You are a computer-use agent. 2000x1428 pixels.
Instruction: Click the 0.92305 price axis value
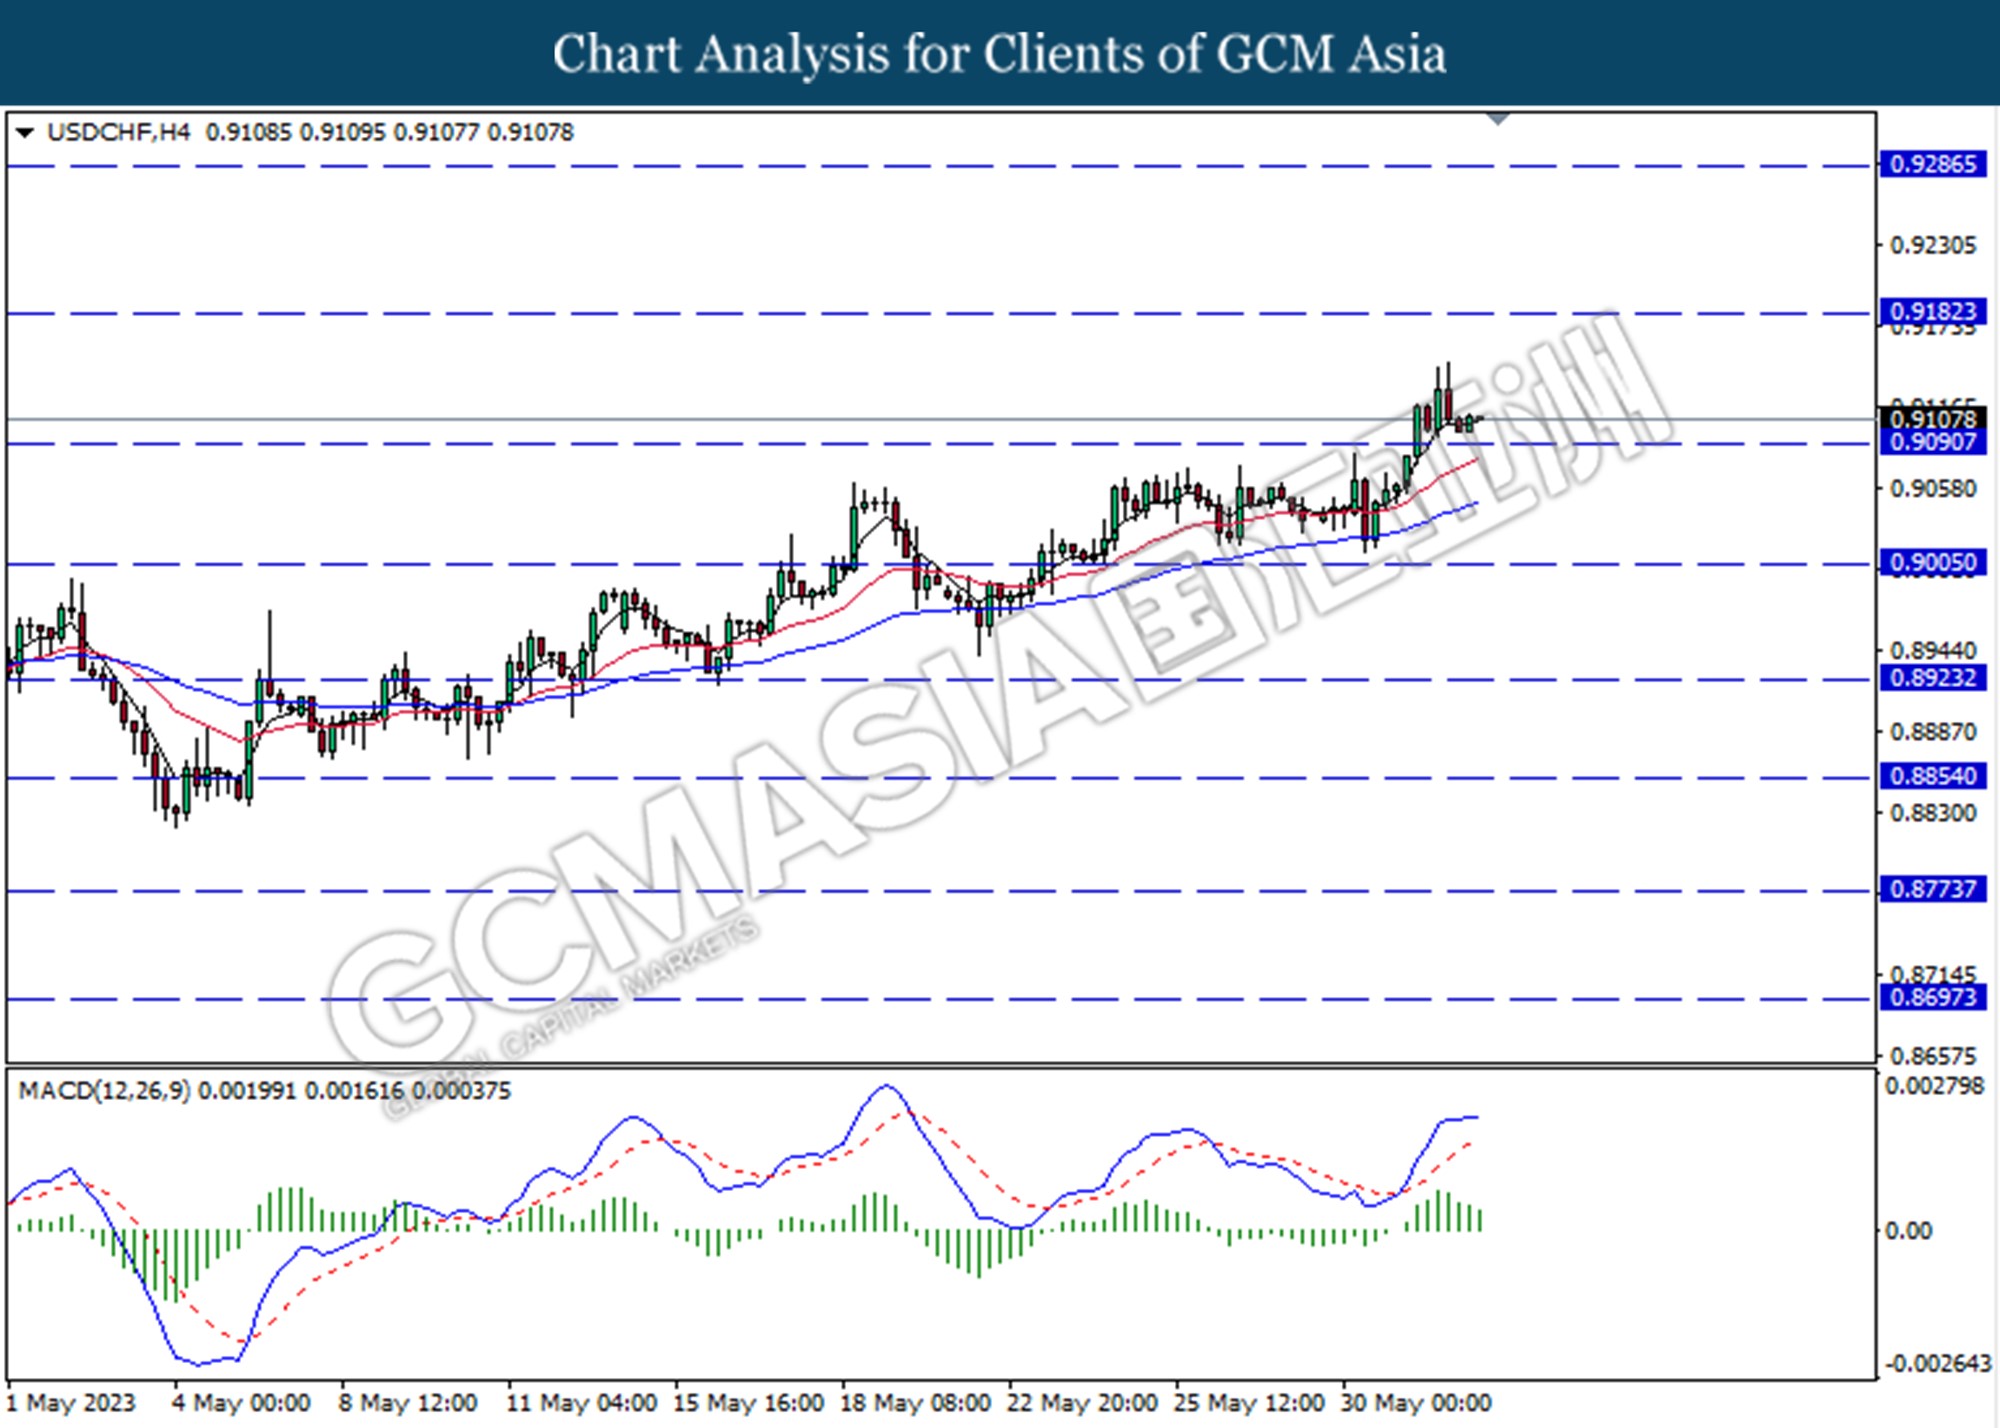point(1933,245)
